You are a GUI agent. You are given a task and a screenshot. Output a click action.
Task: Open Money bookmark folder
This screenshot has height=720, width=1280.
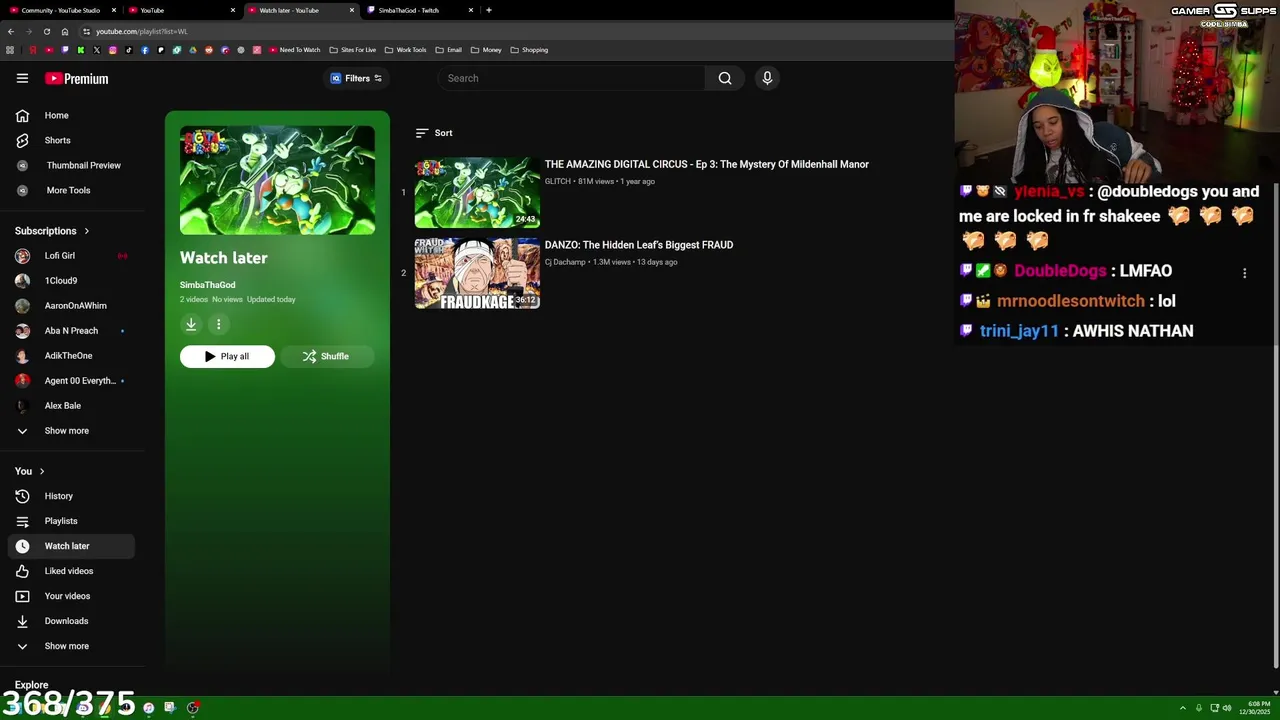pos(486,50)
